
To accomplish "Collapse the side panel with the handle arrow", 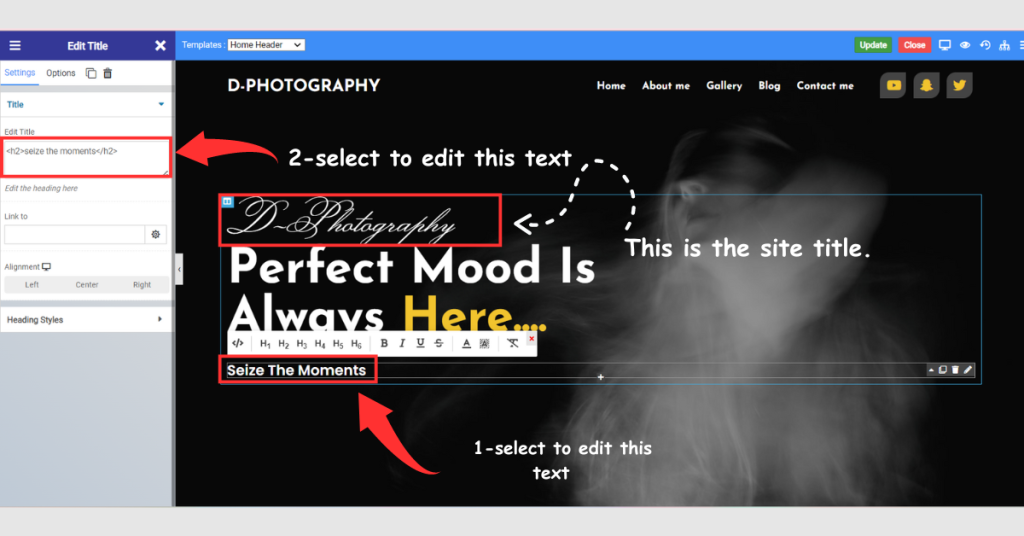I will (x=179, y=269).
